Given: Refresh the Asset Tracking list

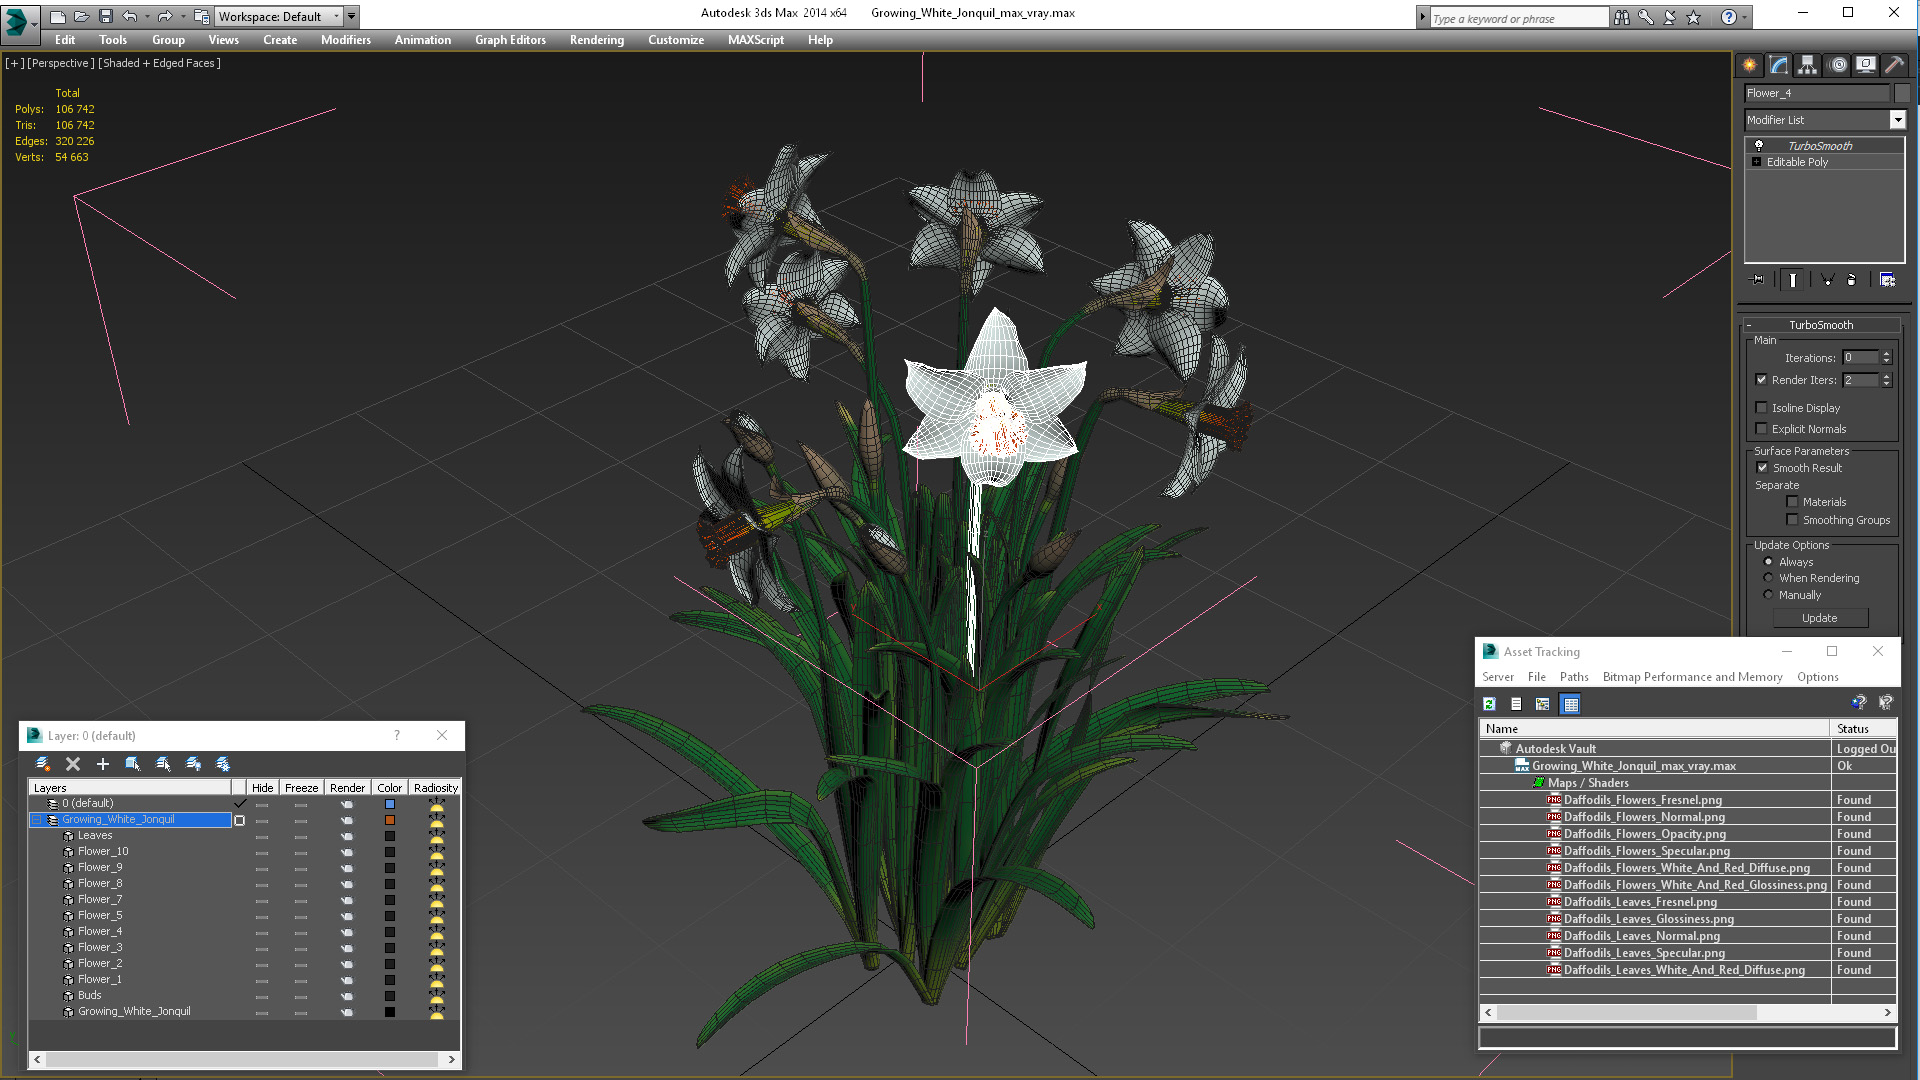Looking at the screenshot, I should pyautogui.click(x=1489, y=704).
